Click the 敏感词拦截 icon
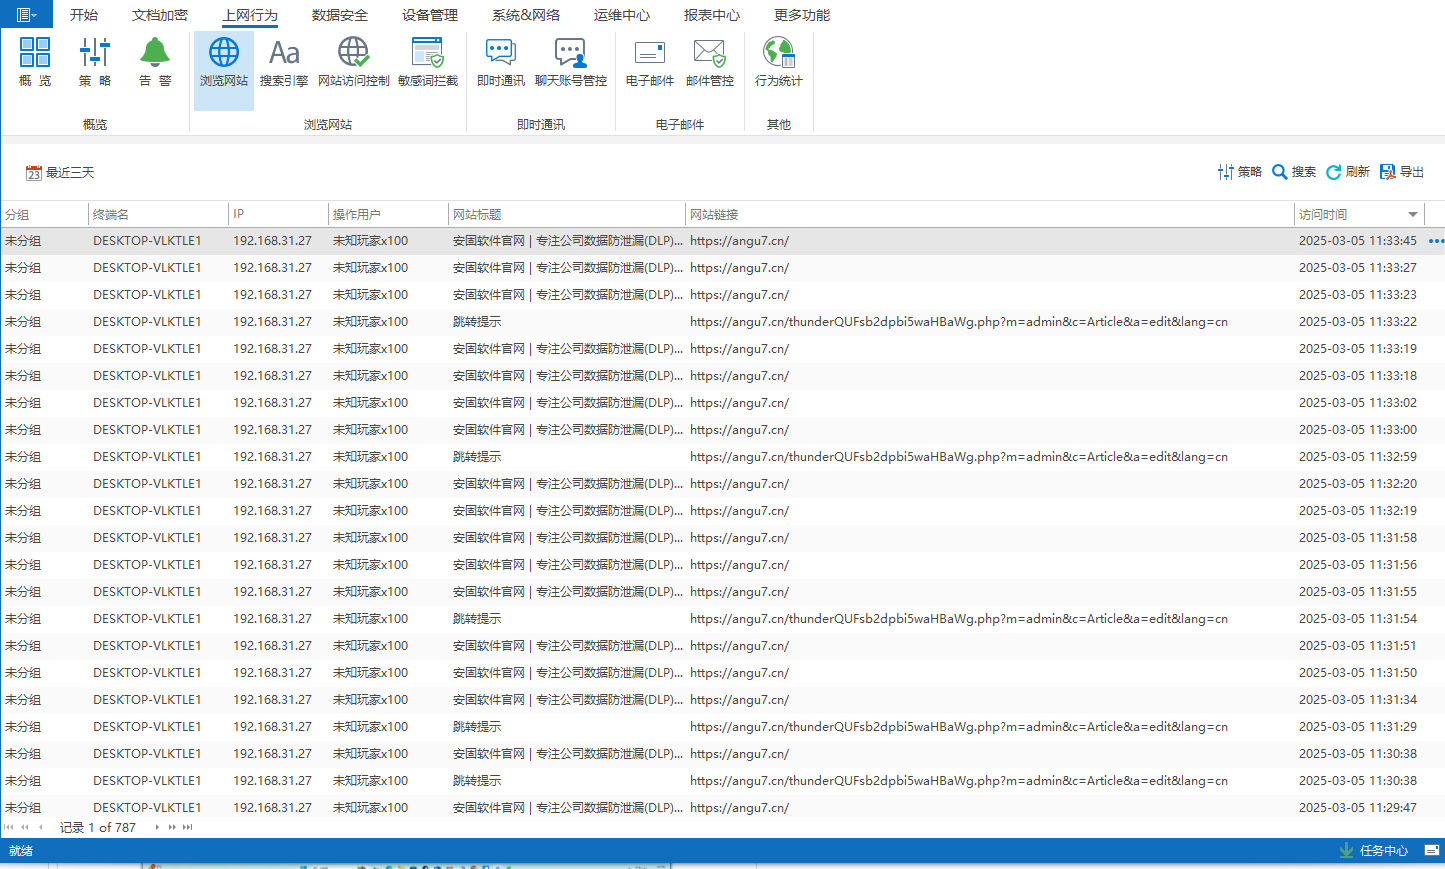 pyautogui.click(x=427, y=61)
